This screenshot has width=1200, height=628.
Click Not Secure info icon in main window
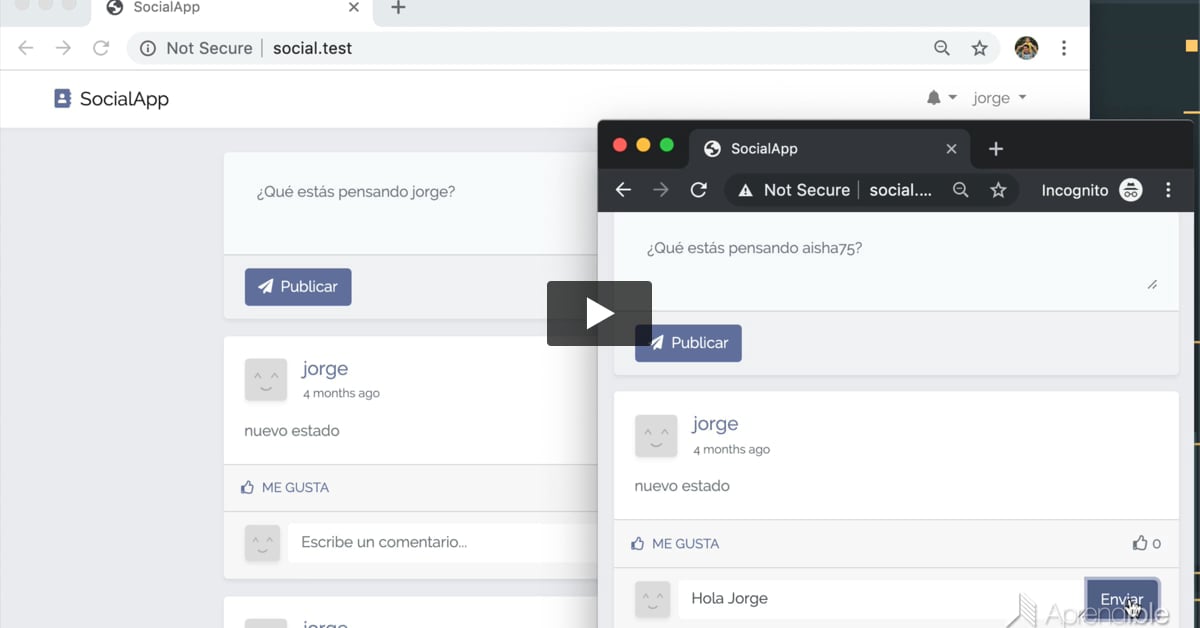point(148,48)
